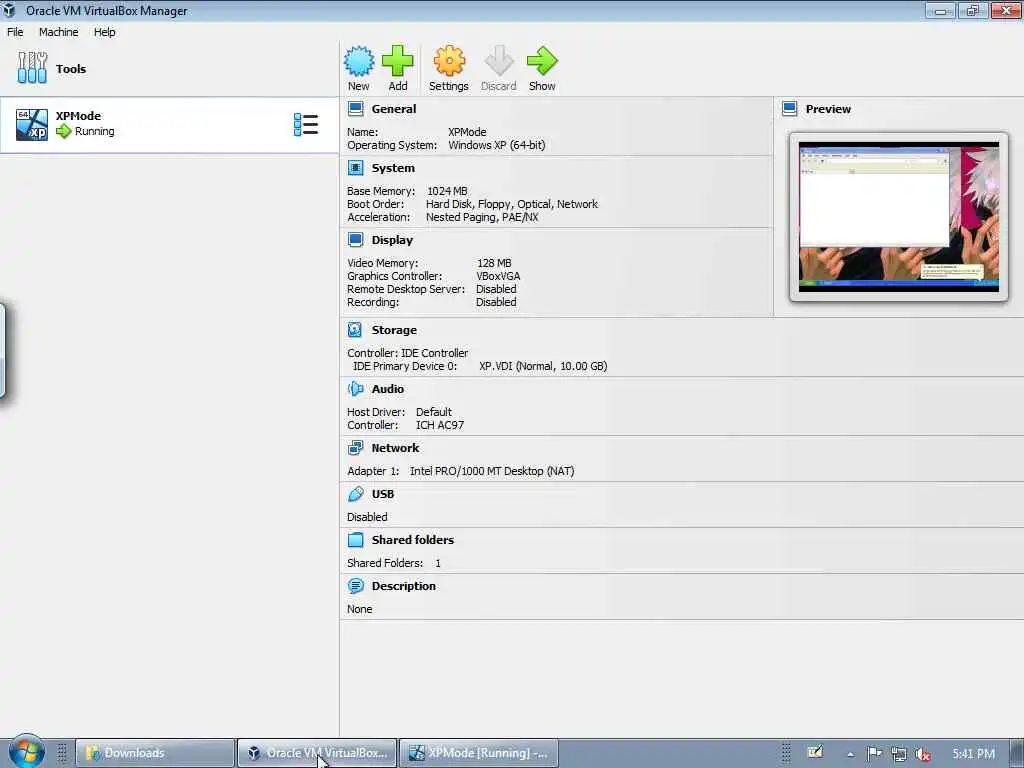The width and height of the screenshot is (1024, 768).
Task: Click the muted volume tray icon
Action: click(x=923, y=754)
